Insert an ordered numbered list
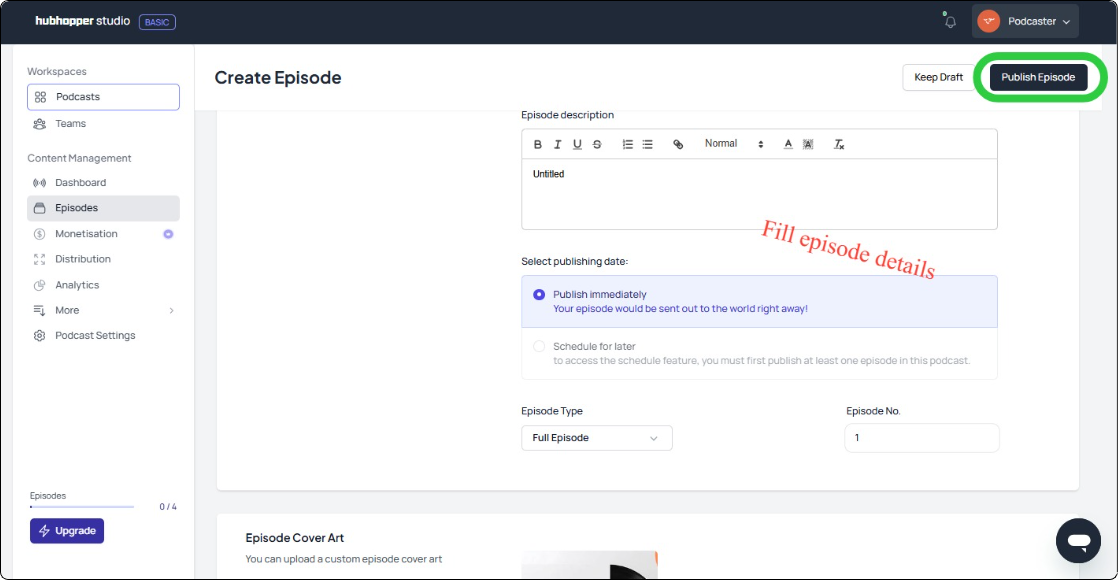1118x580 pixels. click(x=627, y=144)
